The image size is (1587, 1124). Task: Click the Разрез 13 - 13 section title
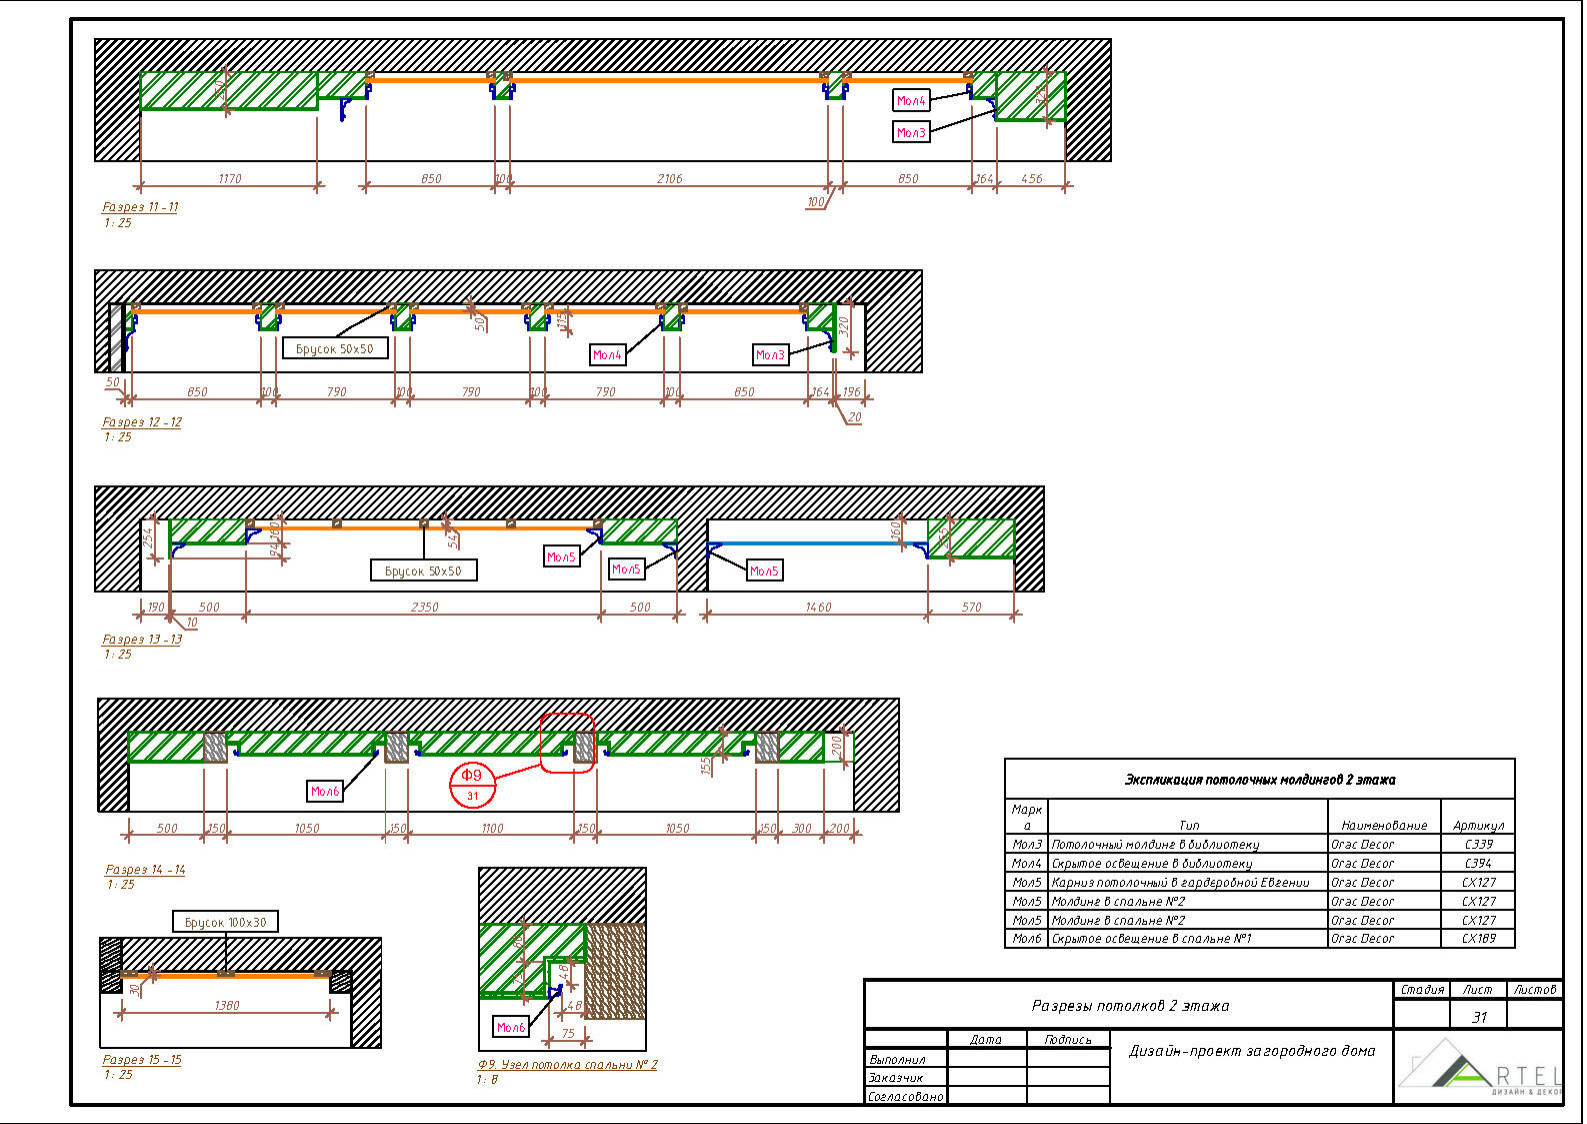(142, 639)
